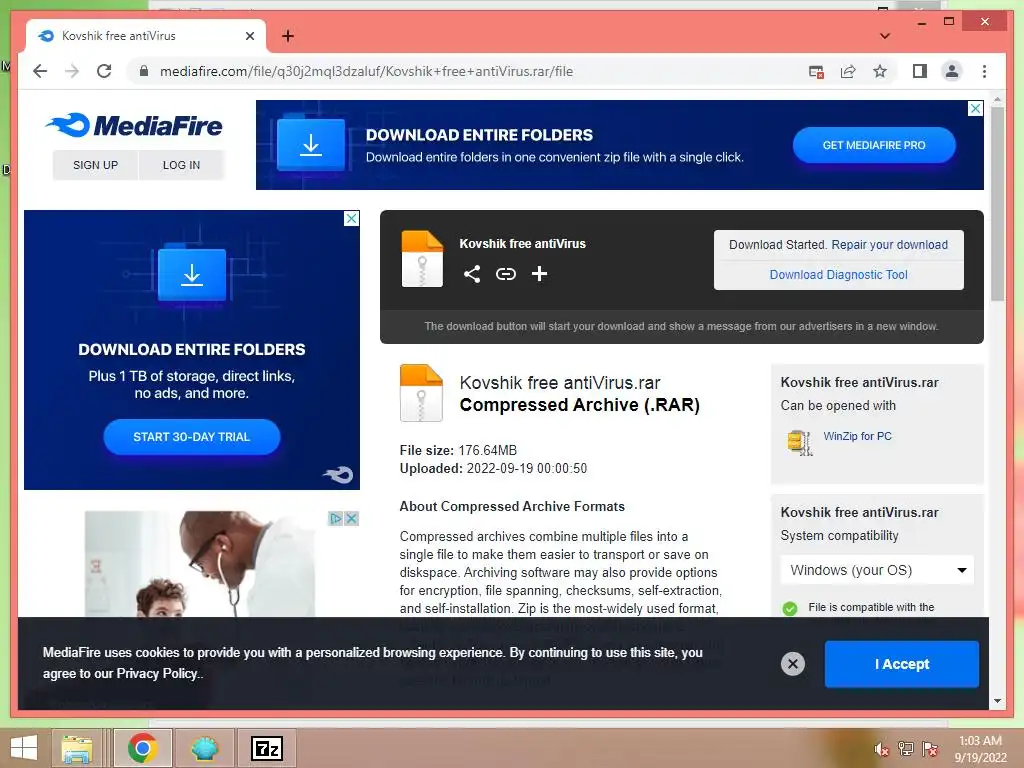Open the Chrome profile avatar

(x=952, y=71)
